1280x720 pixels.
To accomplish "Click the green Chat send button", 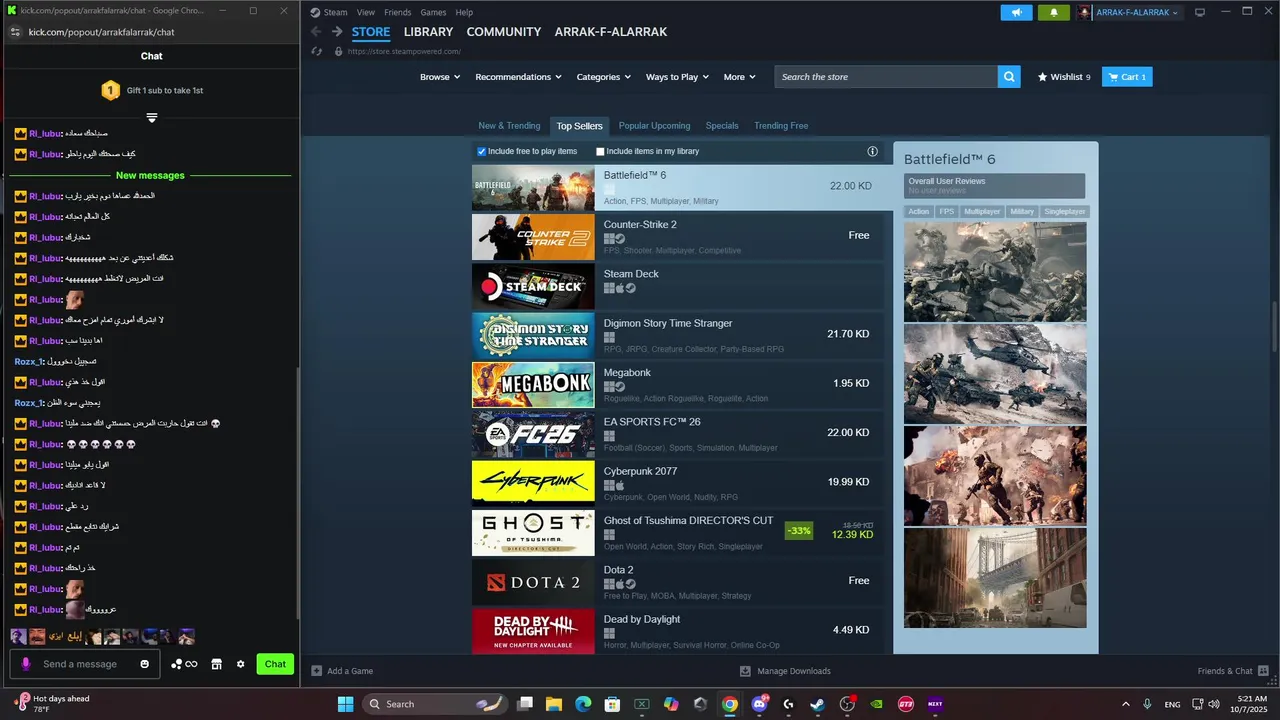I will [x=275, y=664].
